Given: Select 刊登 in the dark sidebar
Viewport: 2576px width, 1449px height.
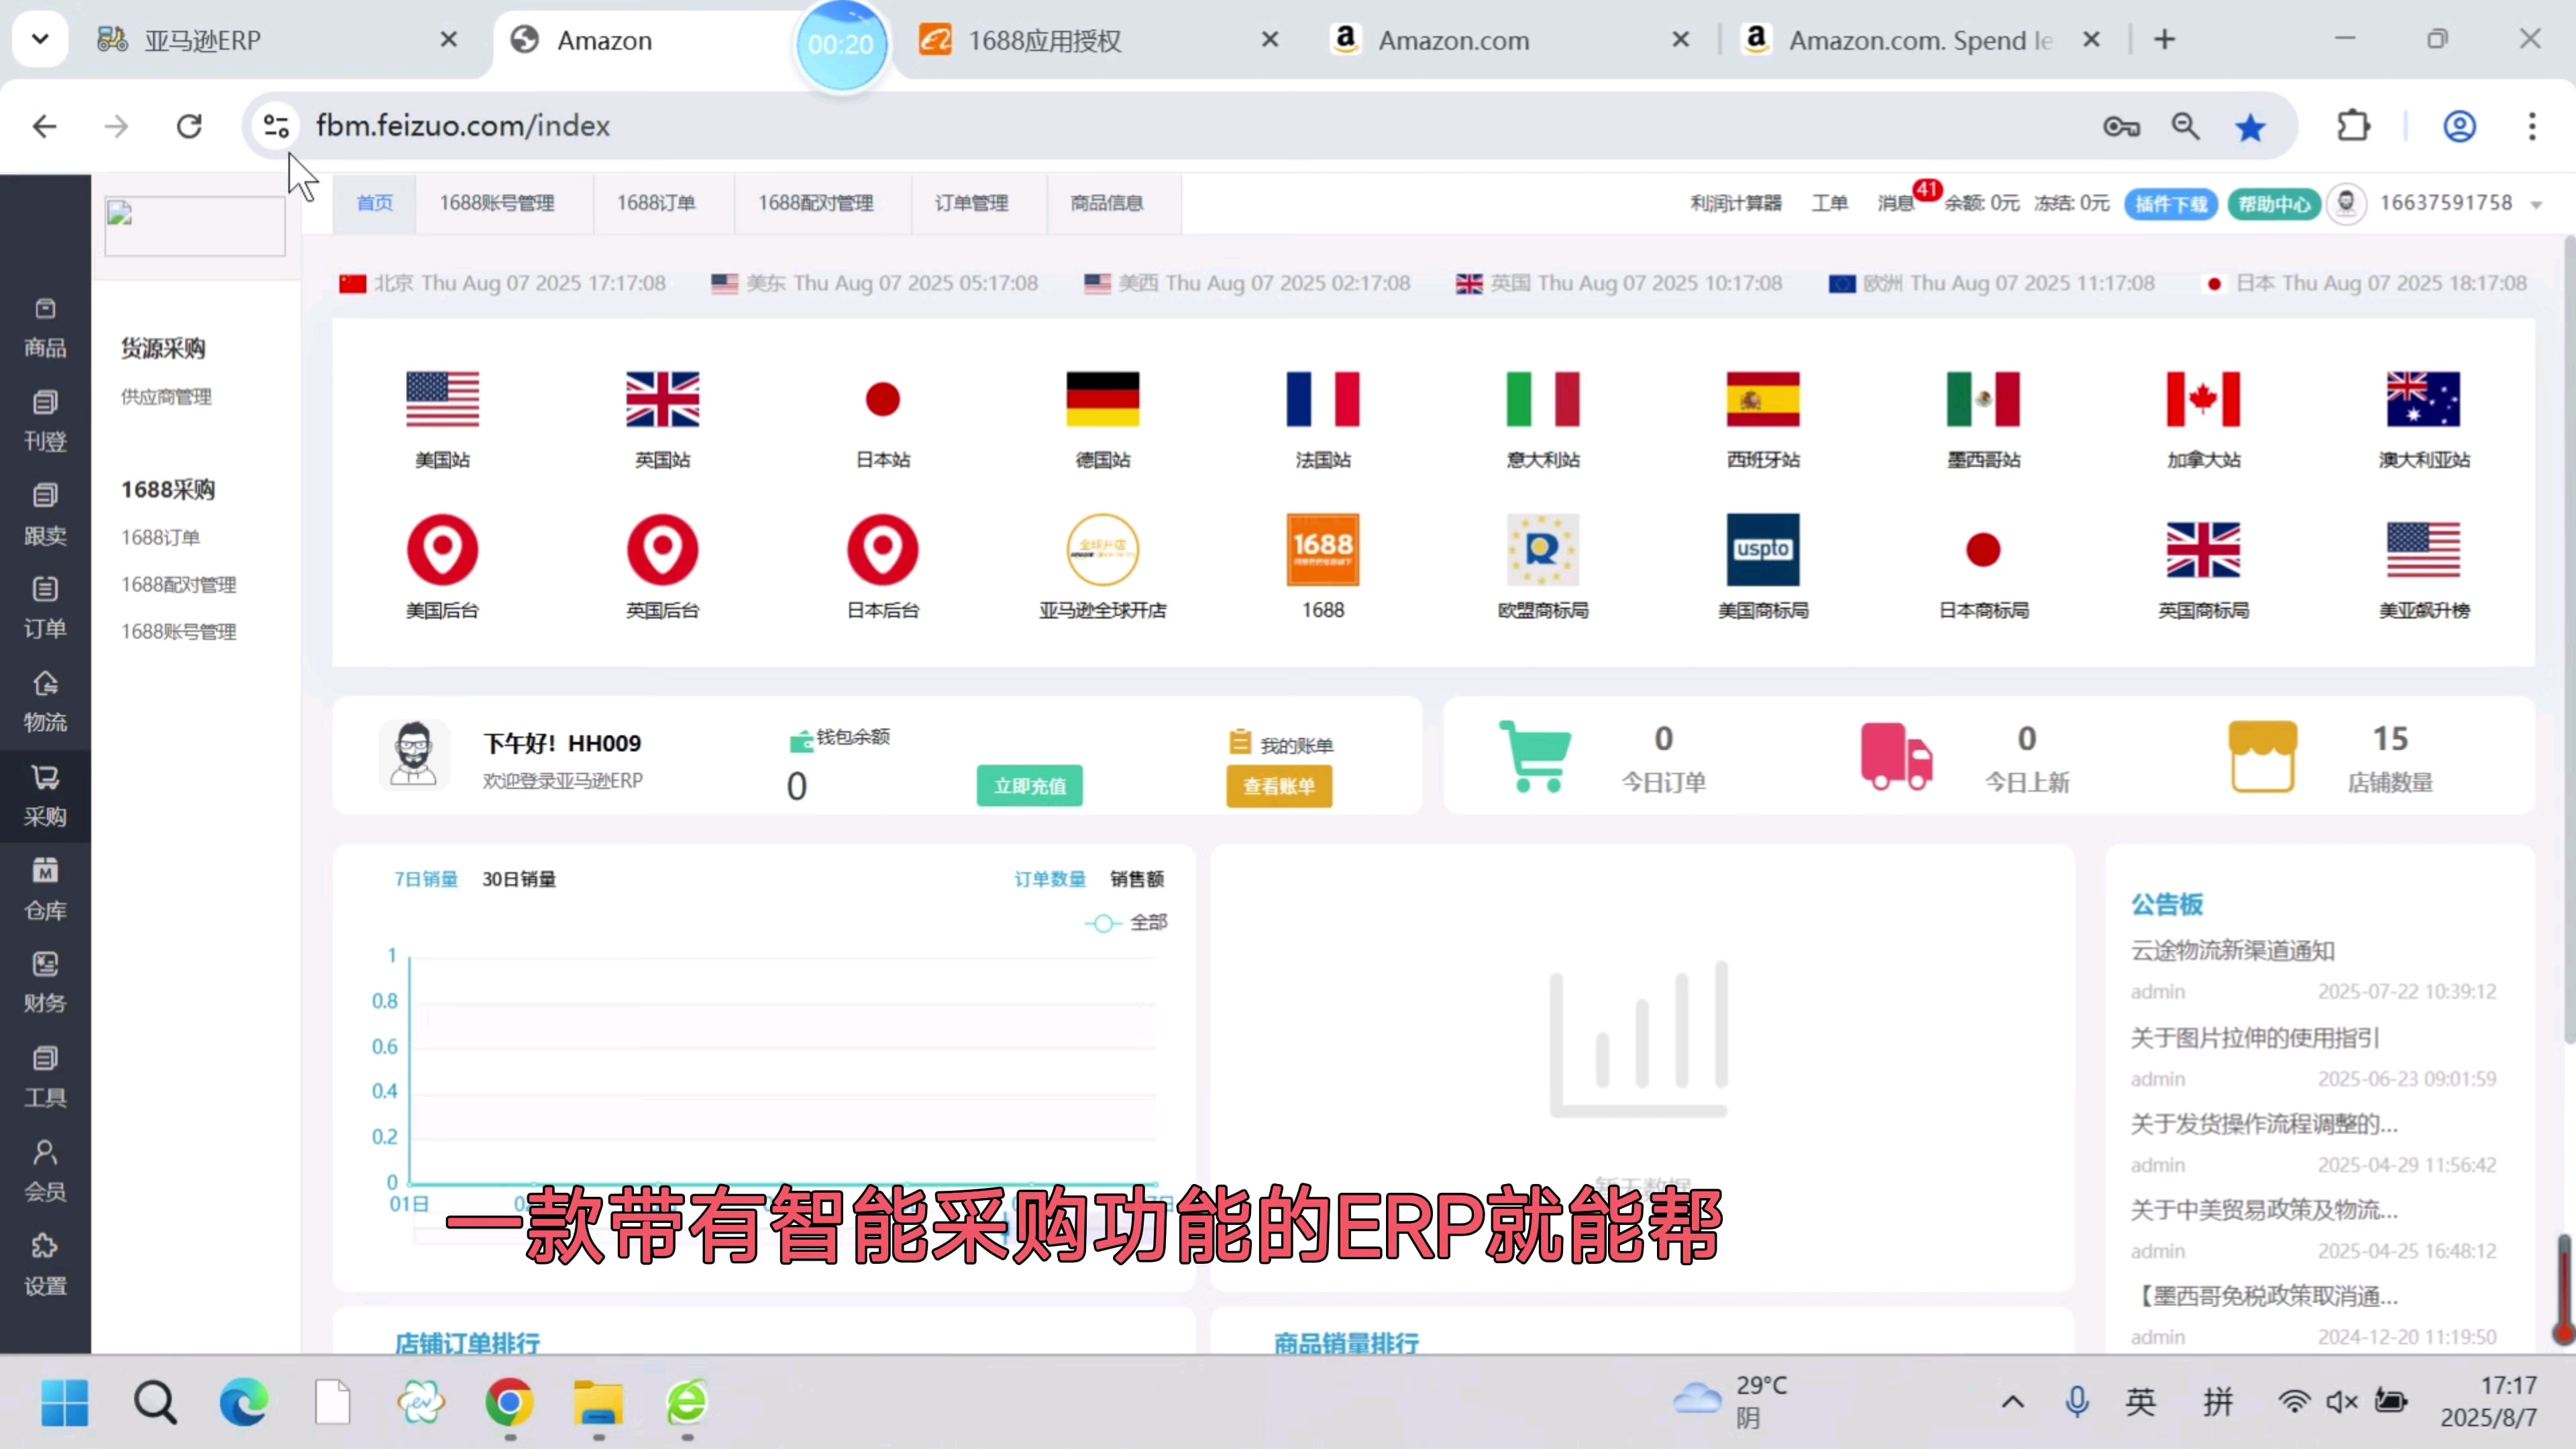Looking at the screenshot, I should [x=45, y=422].
